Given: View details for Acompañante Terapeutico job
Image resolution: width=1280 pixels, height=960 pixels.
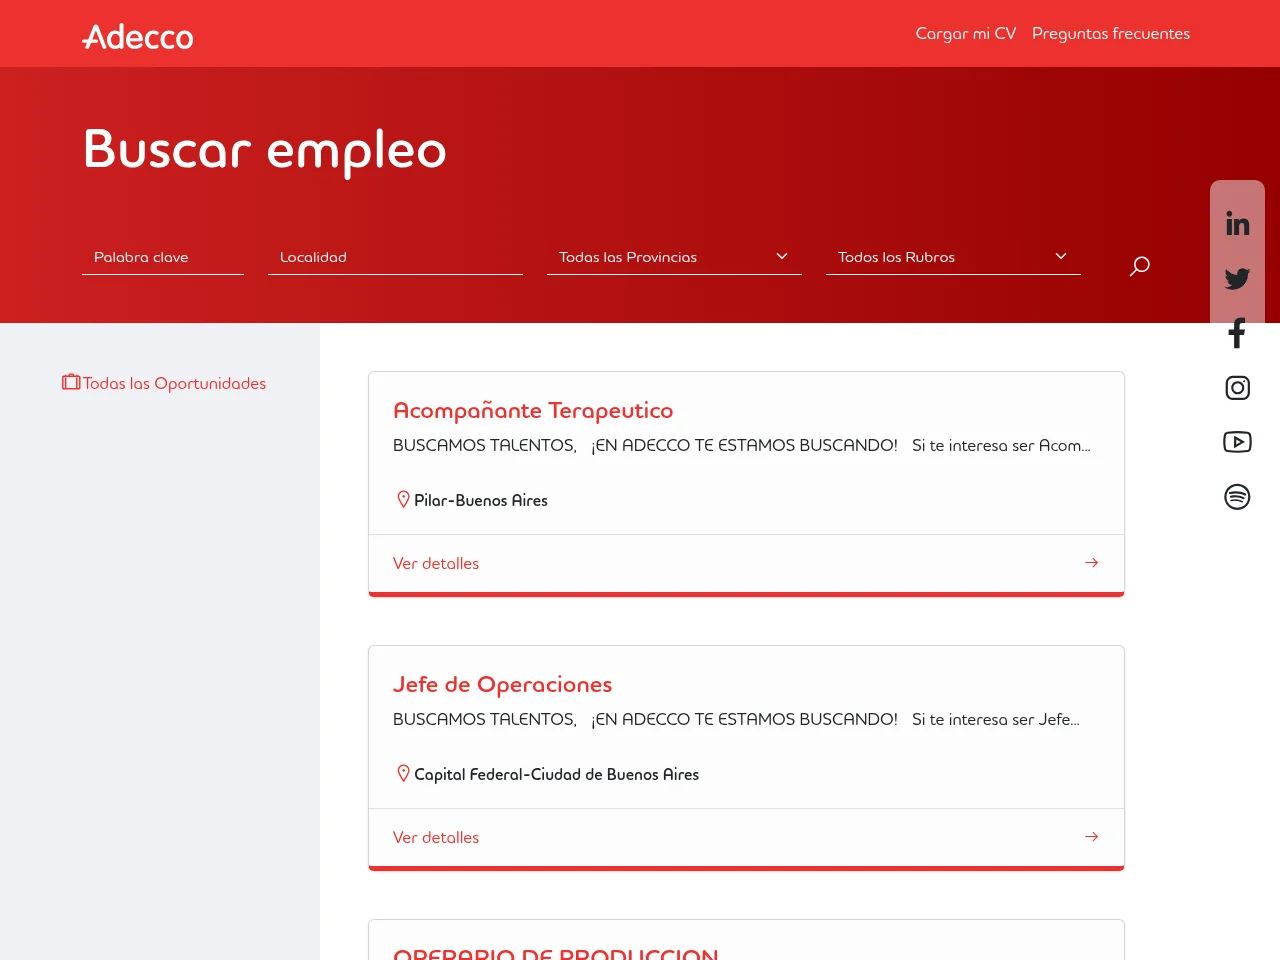Looking at the screenshot, I should pyautogui.click(x=436, y=564).
